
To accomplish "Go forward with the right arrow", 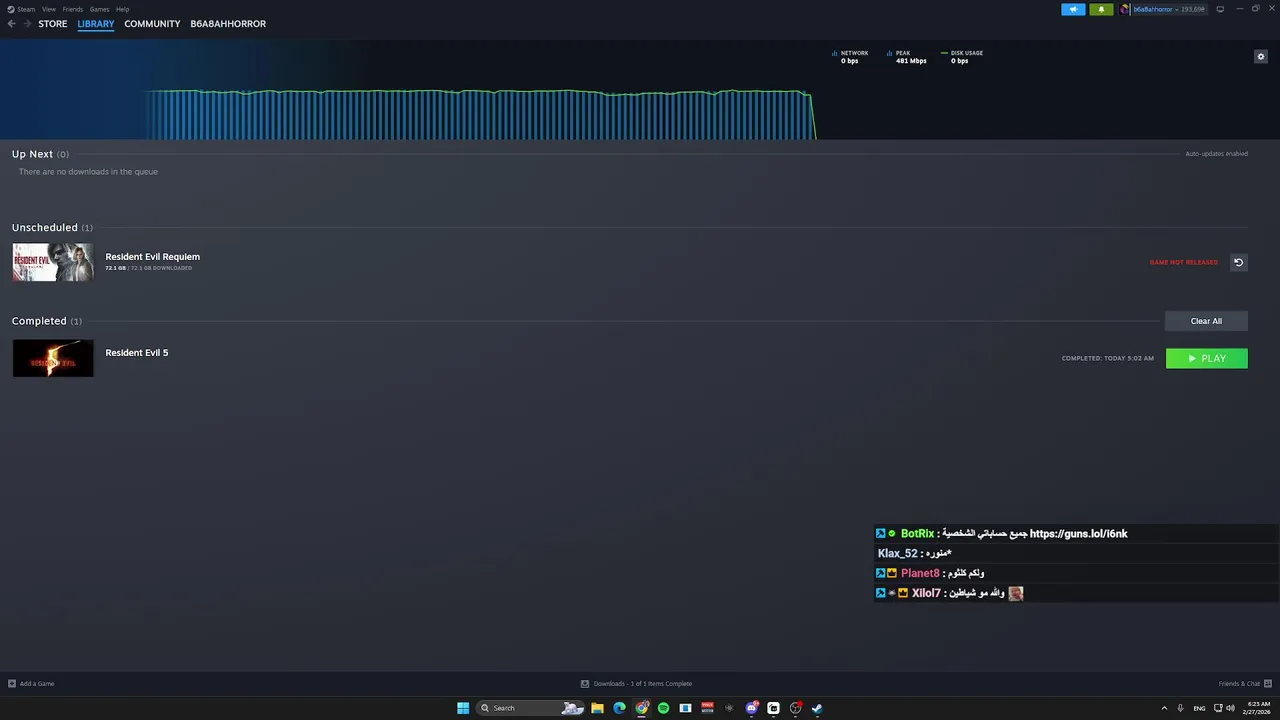I will (28, 24).
